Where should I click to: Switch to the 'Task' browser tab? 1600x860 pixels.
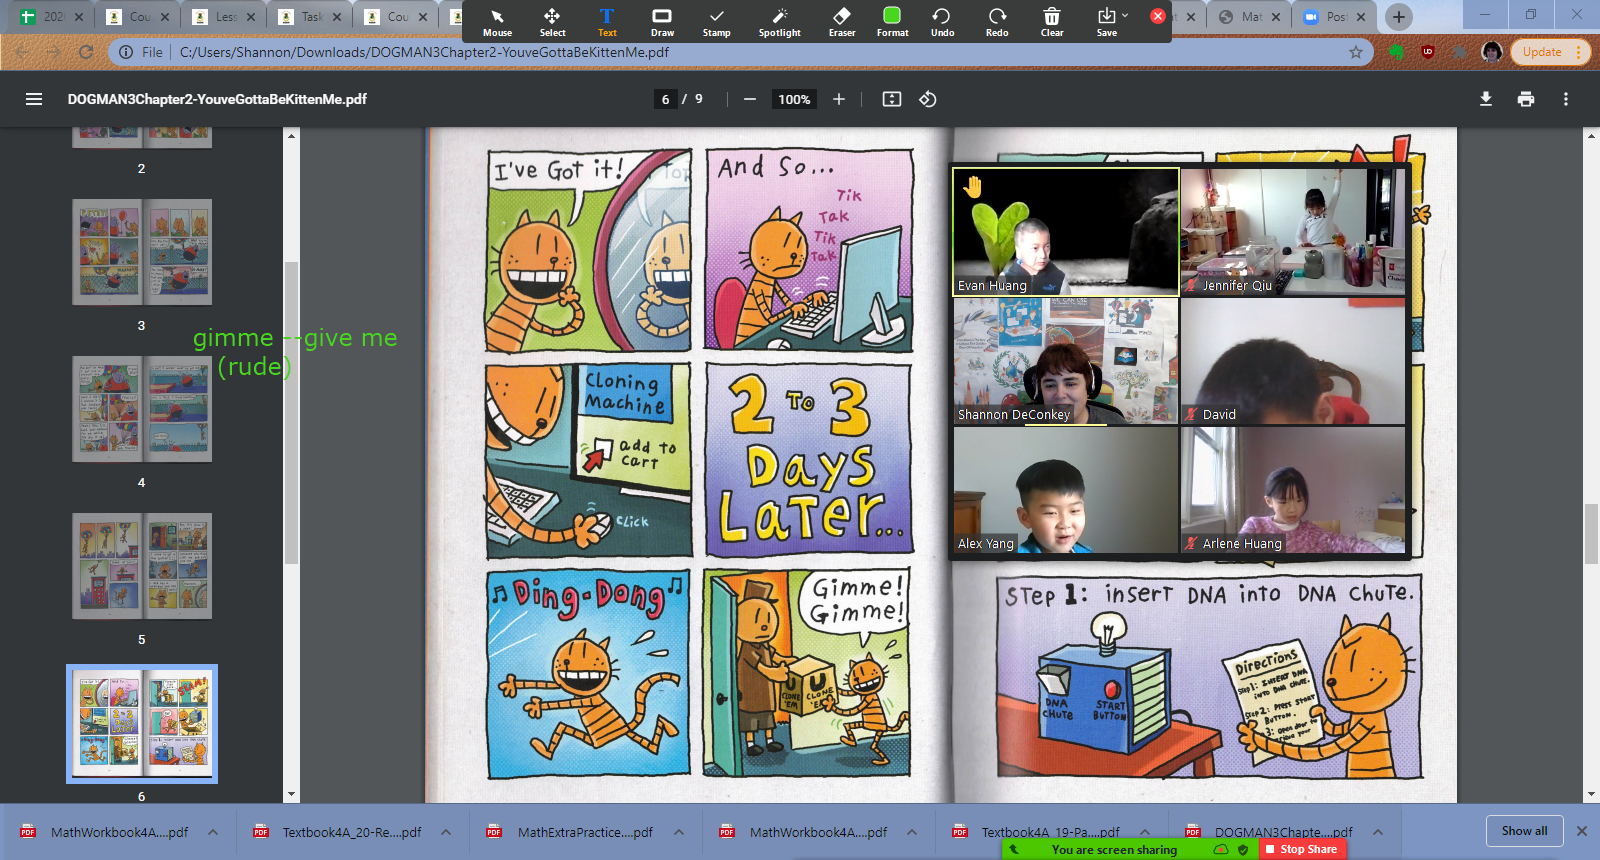(310, 17)
